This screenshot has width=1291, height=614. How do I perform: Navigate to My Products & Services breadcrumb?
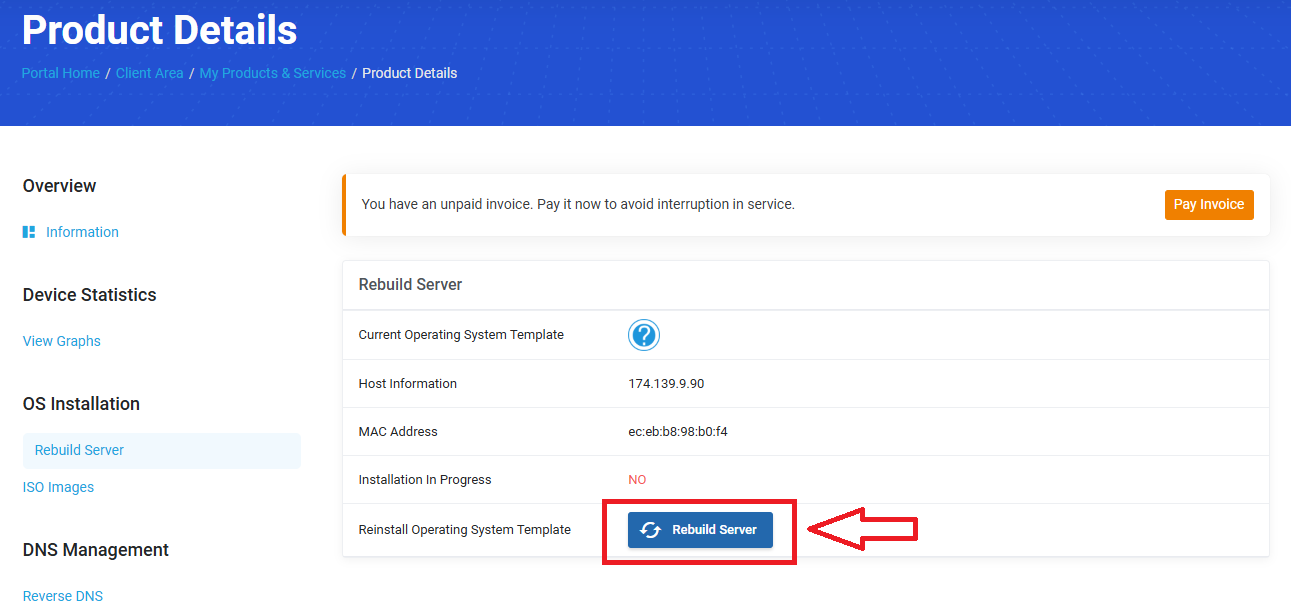point(272,73)
